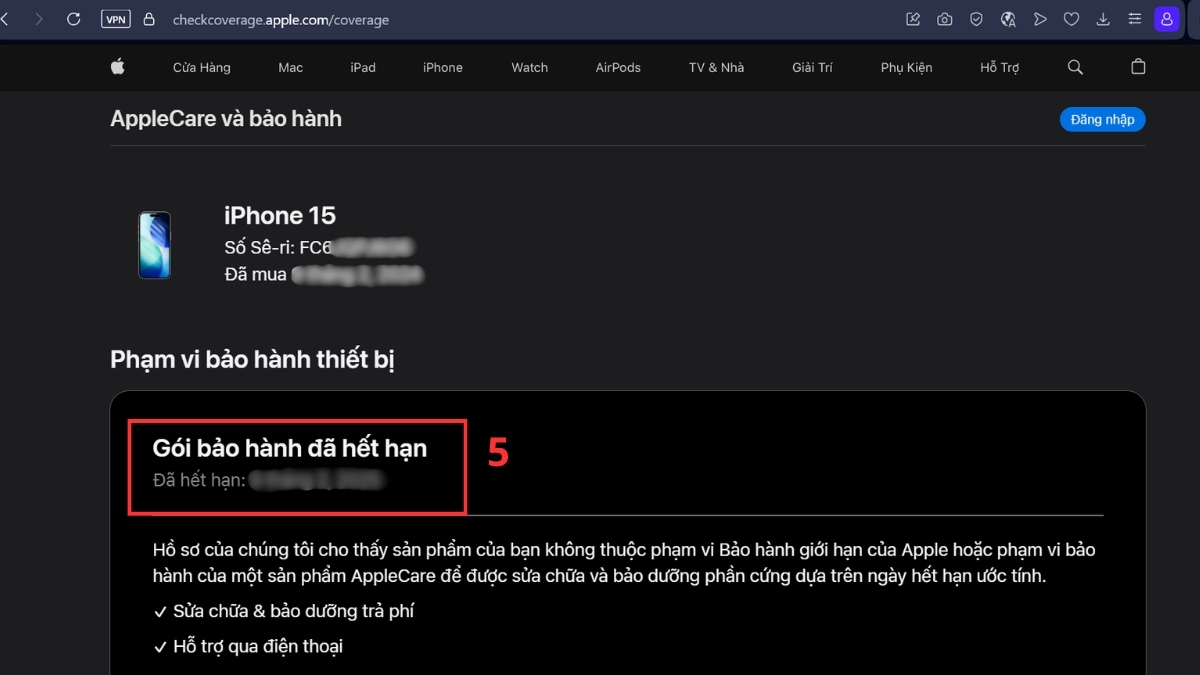Open the Giải Trí menu item
The height and width of the screenshot is (675, 1200).
pyautogui.click(x=812, y=68)
